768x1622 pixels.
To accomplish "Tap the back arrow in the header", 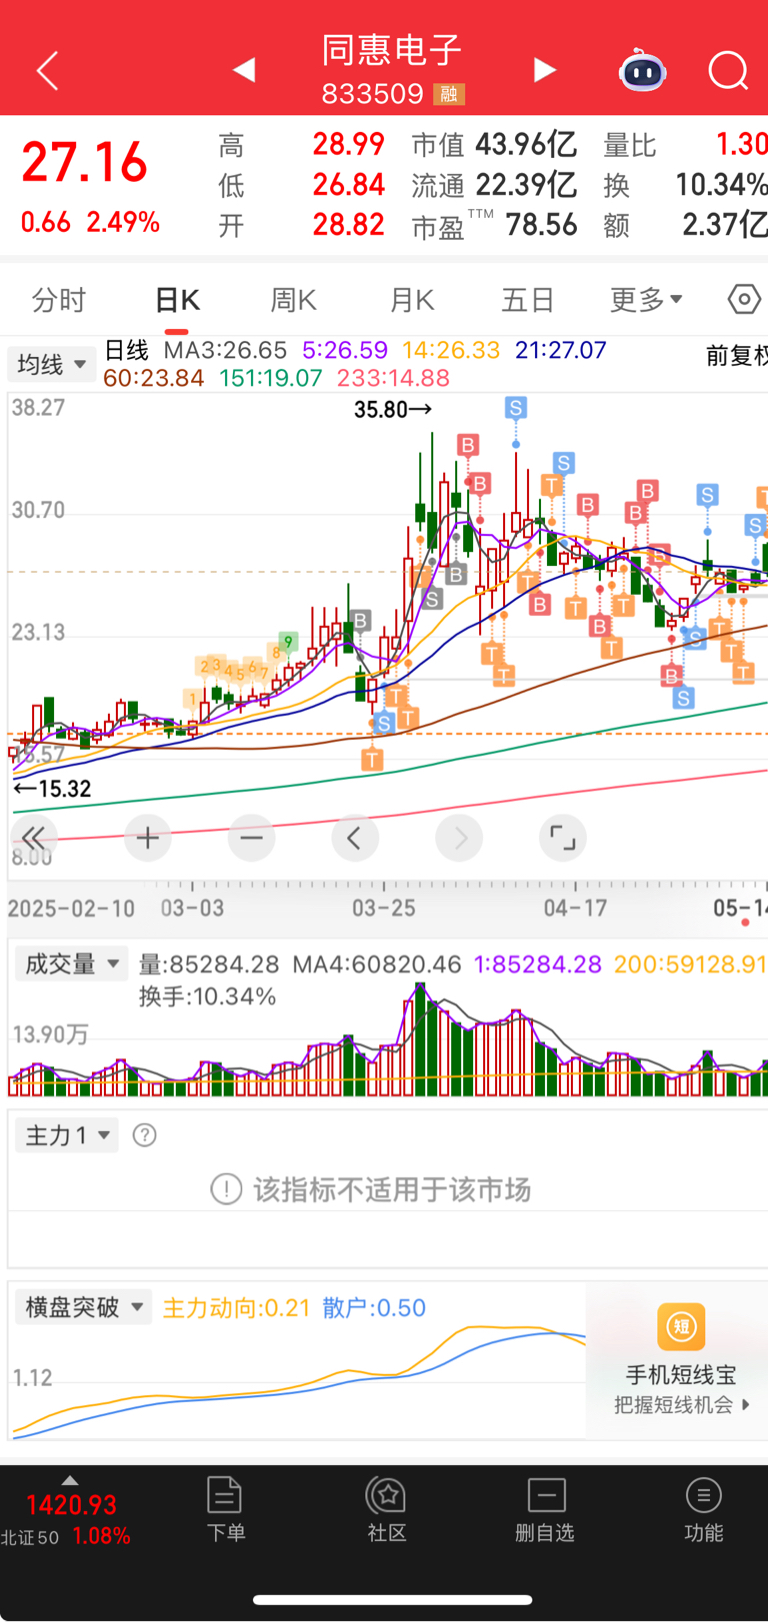I will coord(47,71).
